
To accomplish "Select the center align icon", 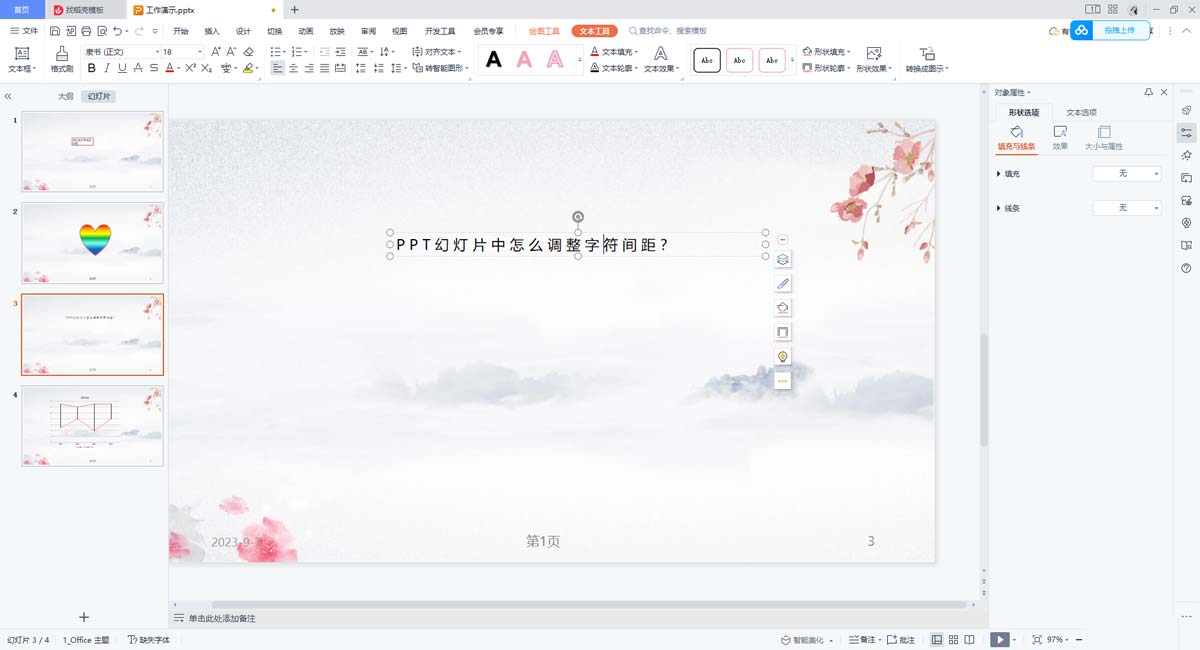I will coord(294,69).
